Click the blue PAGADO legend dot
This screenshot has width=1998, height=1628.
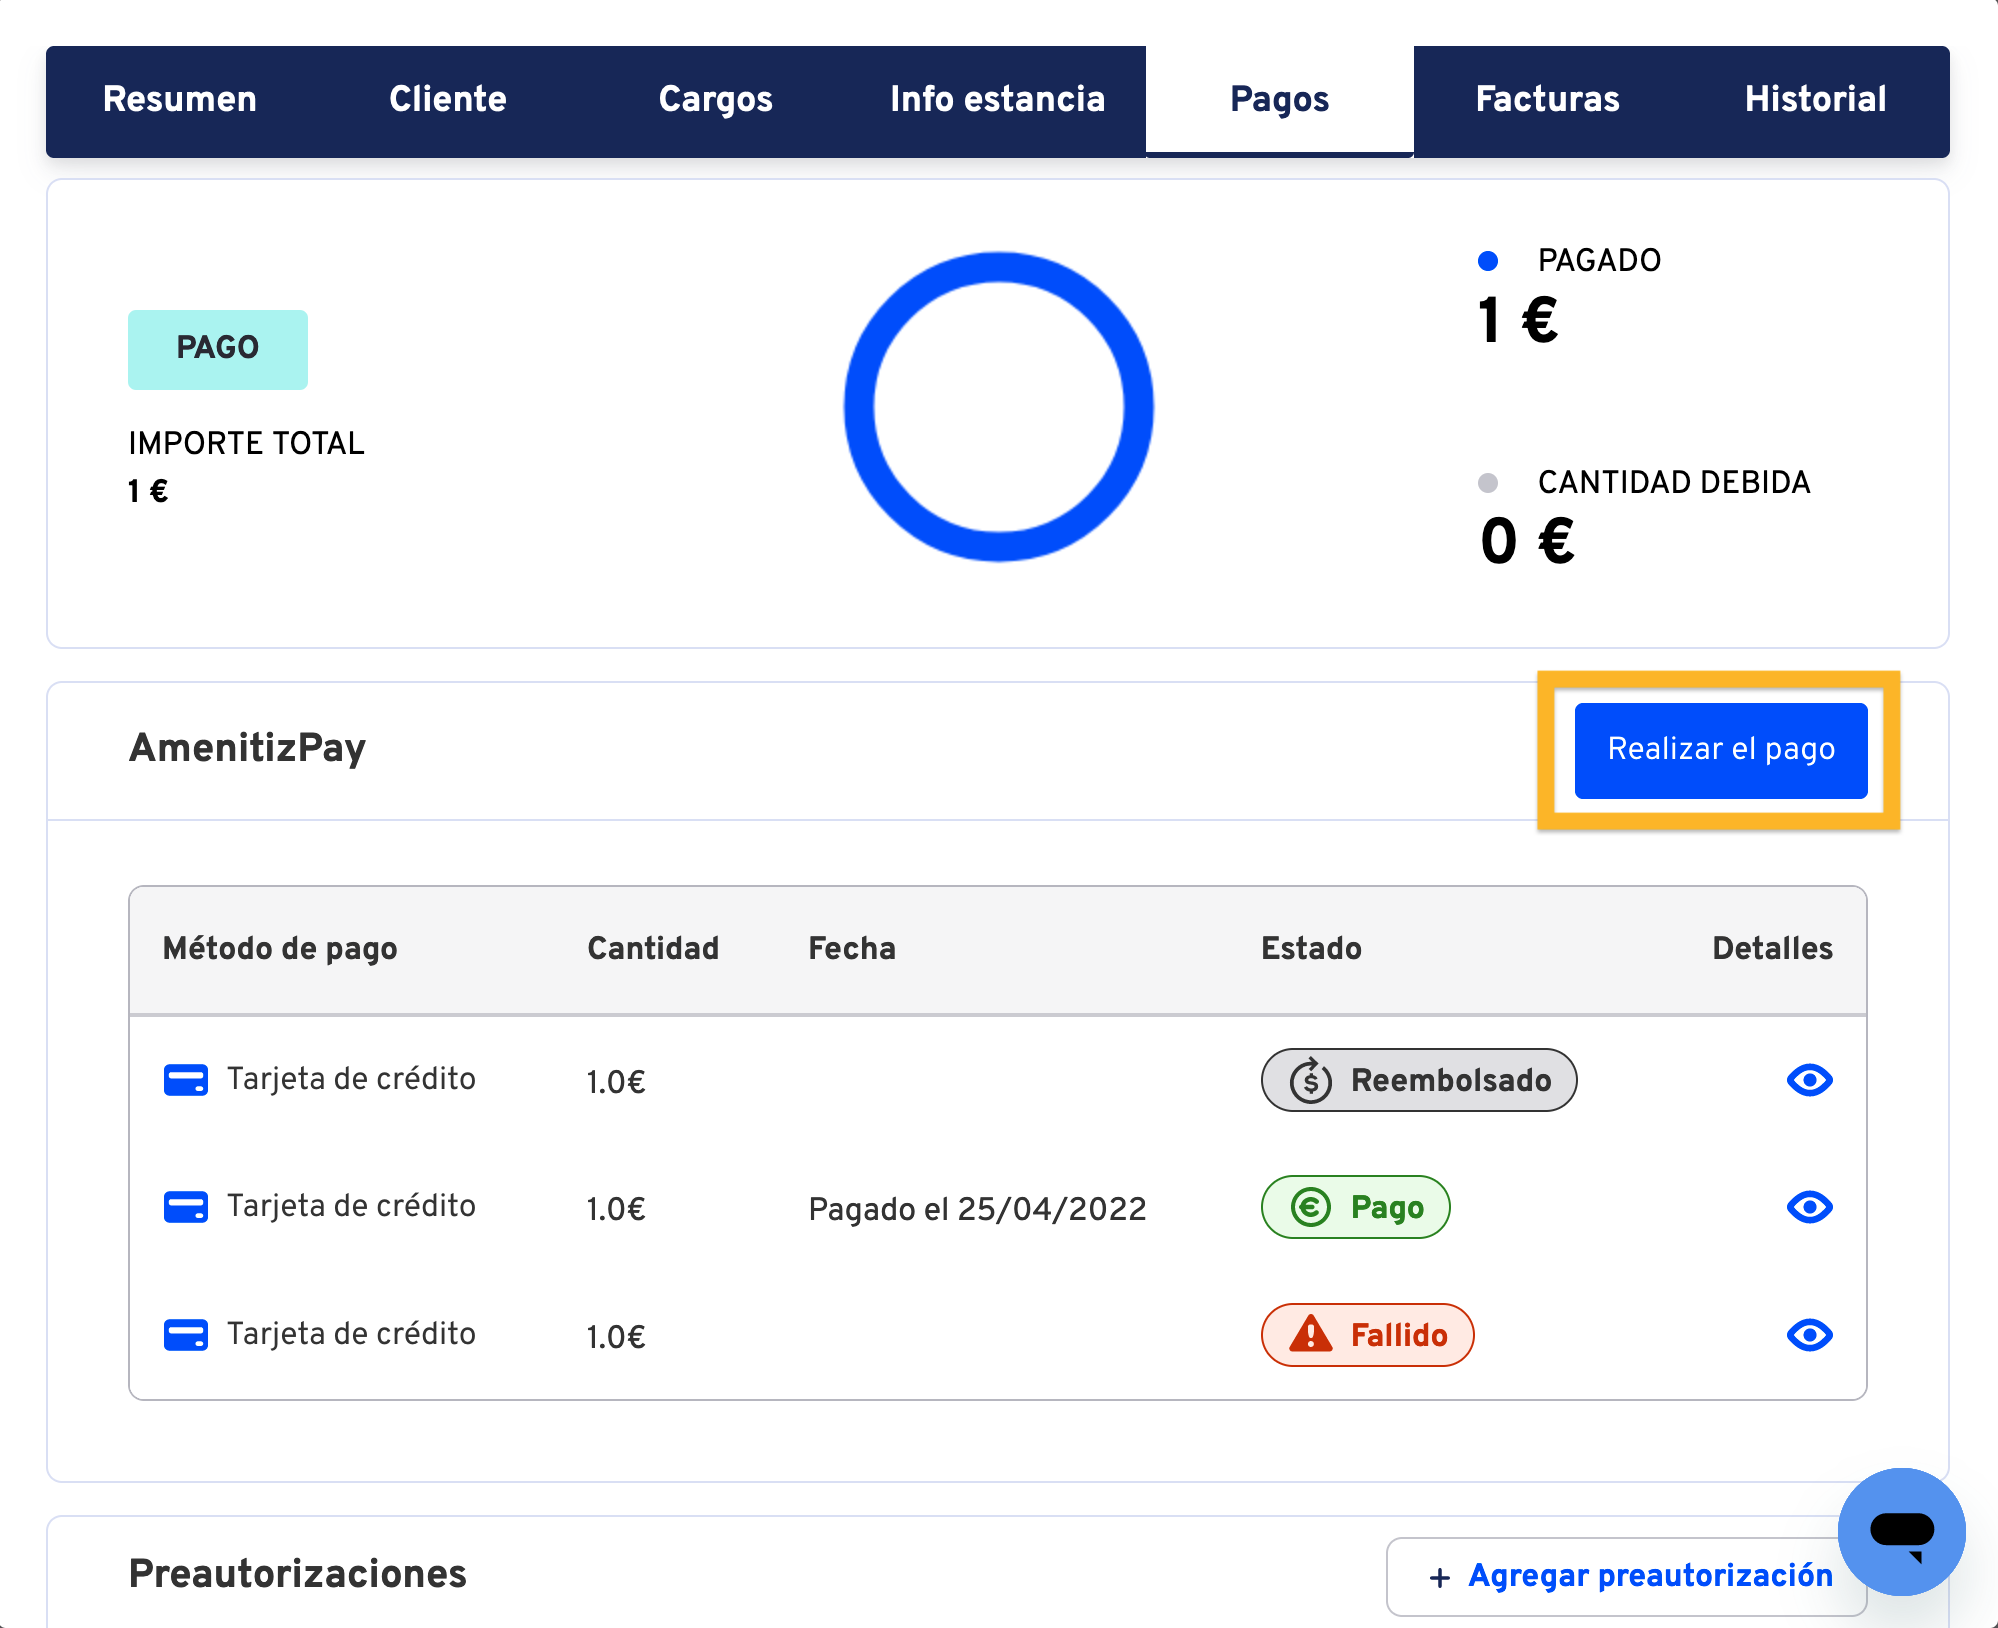coord(1488,261)
